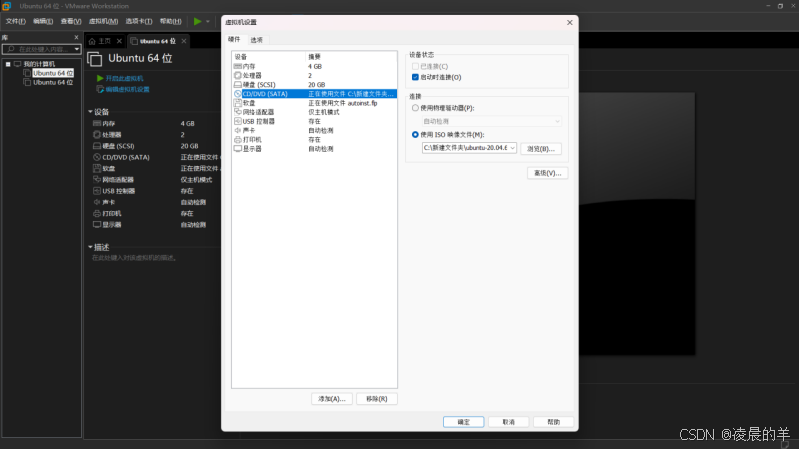The width and height of the screenshot is (799, 449).
Task: Click 硬盘 (SCSI) icon in main window panel
Action: (x=97, y=146)
